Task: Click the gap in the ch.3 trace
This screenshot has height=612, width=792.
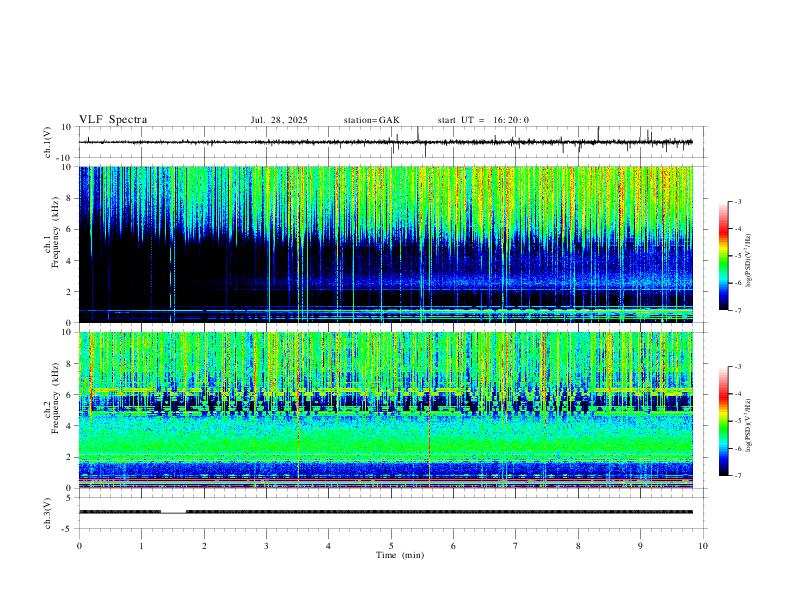Action: (173, 512)
